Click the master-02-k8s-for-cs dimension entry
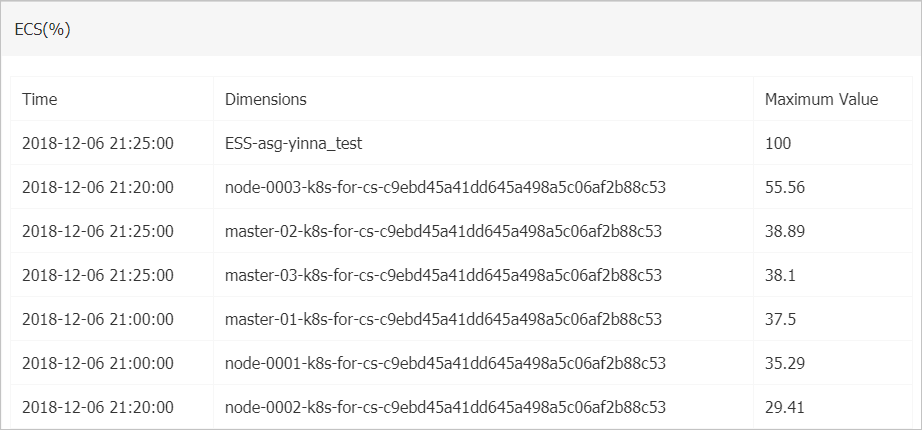 point(443,231)
